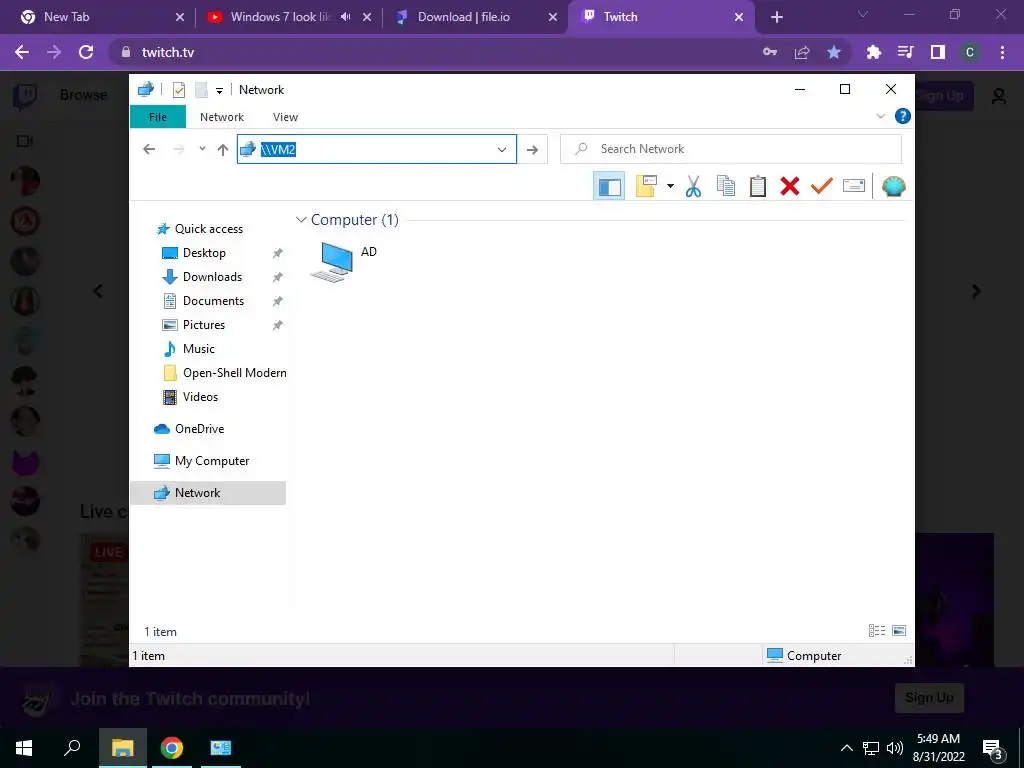Select Network in the navigation pane

tap(208, 493)
